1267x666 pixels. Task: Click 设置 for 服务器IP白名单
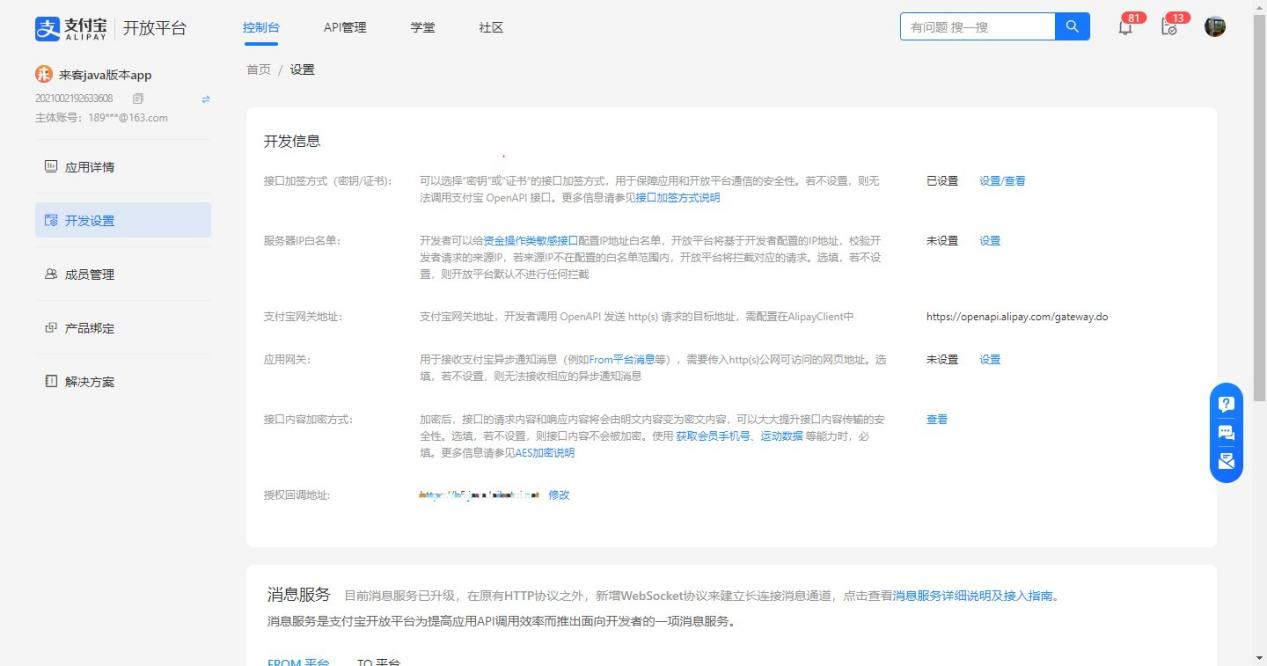tap(990, 240)
